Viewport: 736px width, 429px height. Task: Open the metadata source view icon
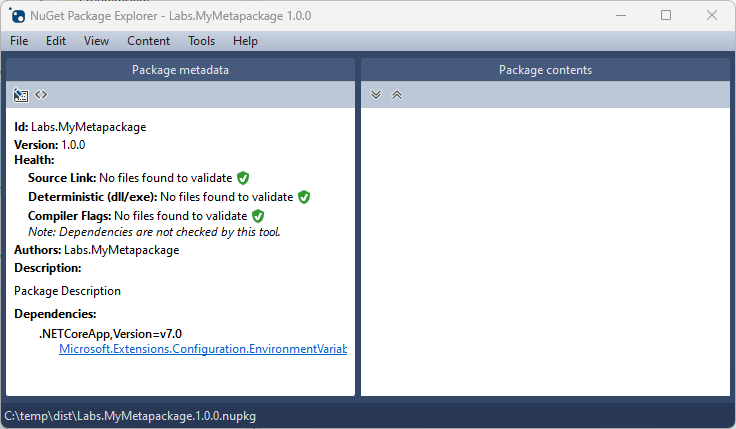41,95
